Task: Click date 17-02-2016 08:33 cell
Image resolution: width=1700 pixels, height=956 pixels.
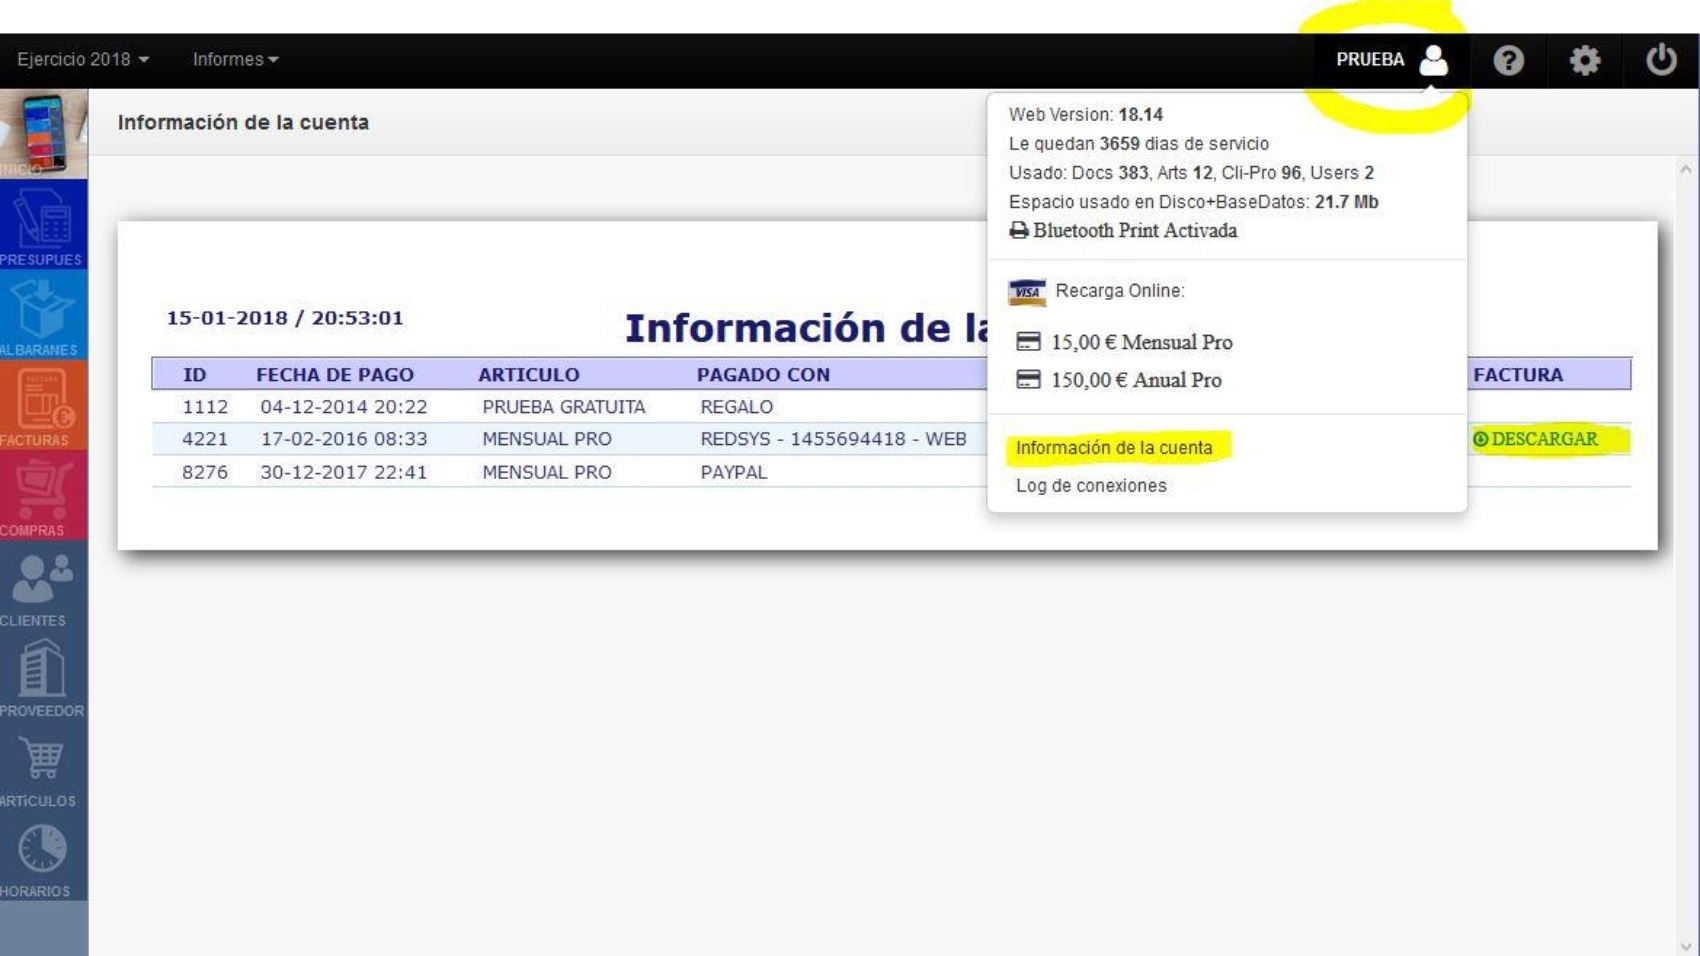Action: (x=344, y=439)
